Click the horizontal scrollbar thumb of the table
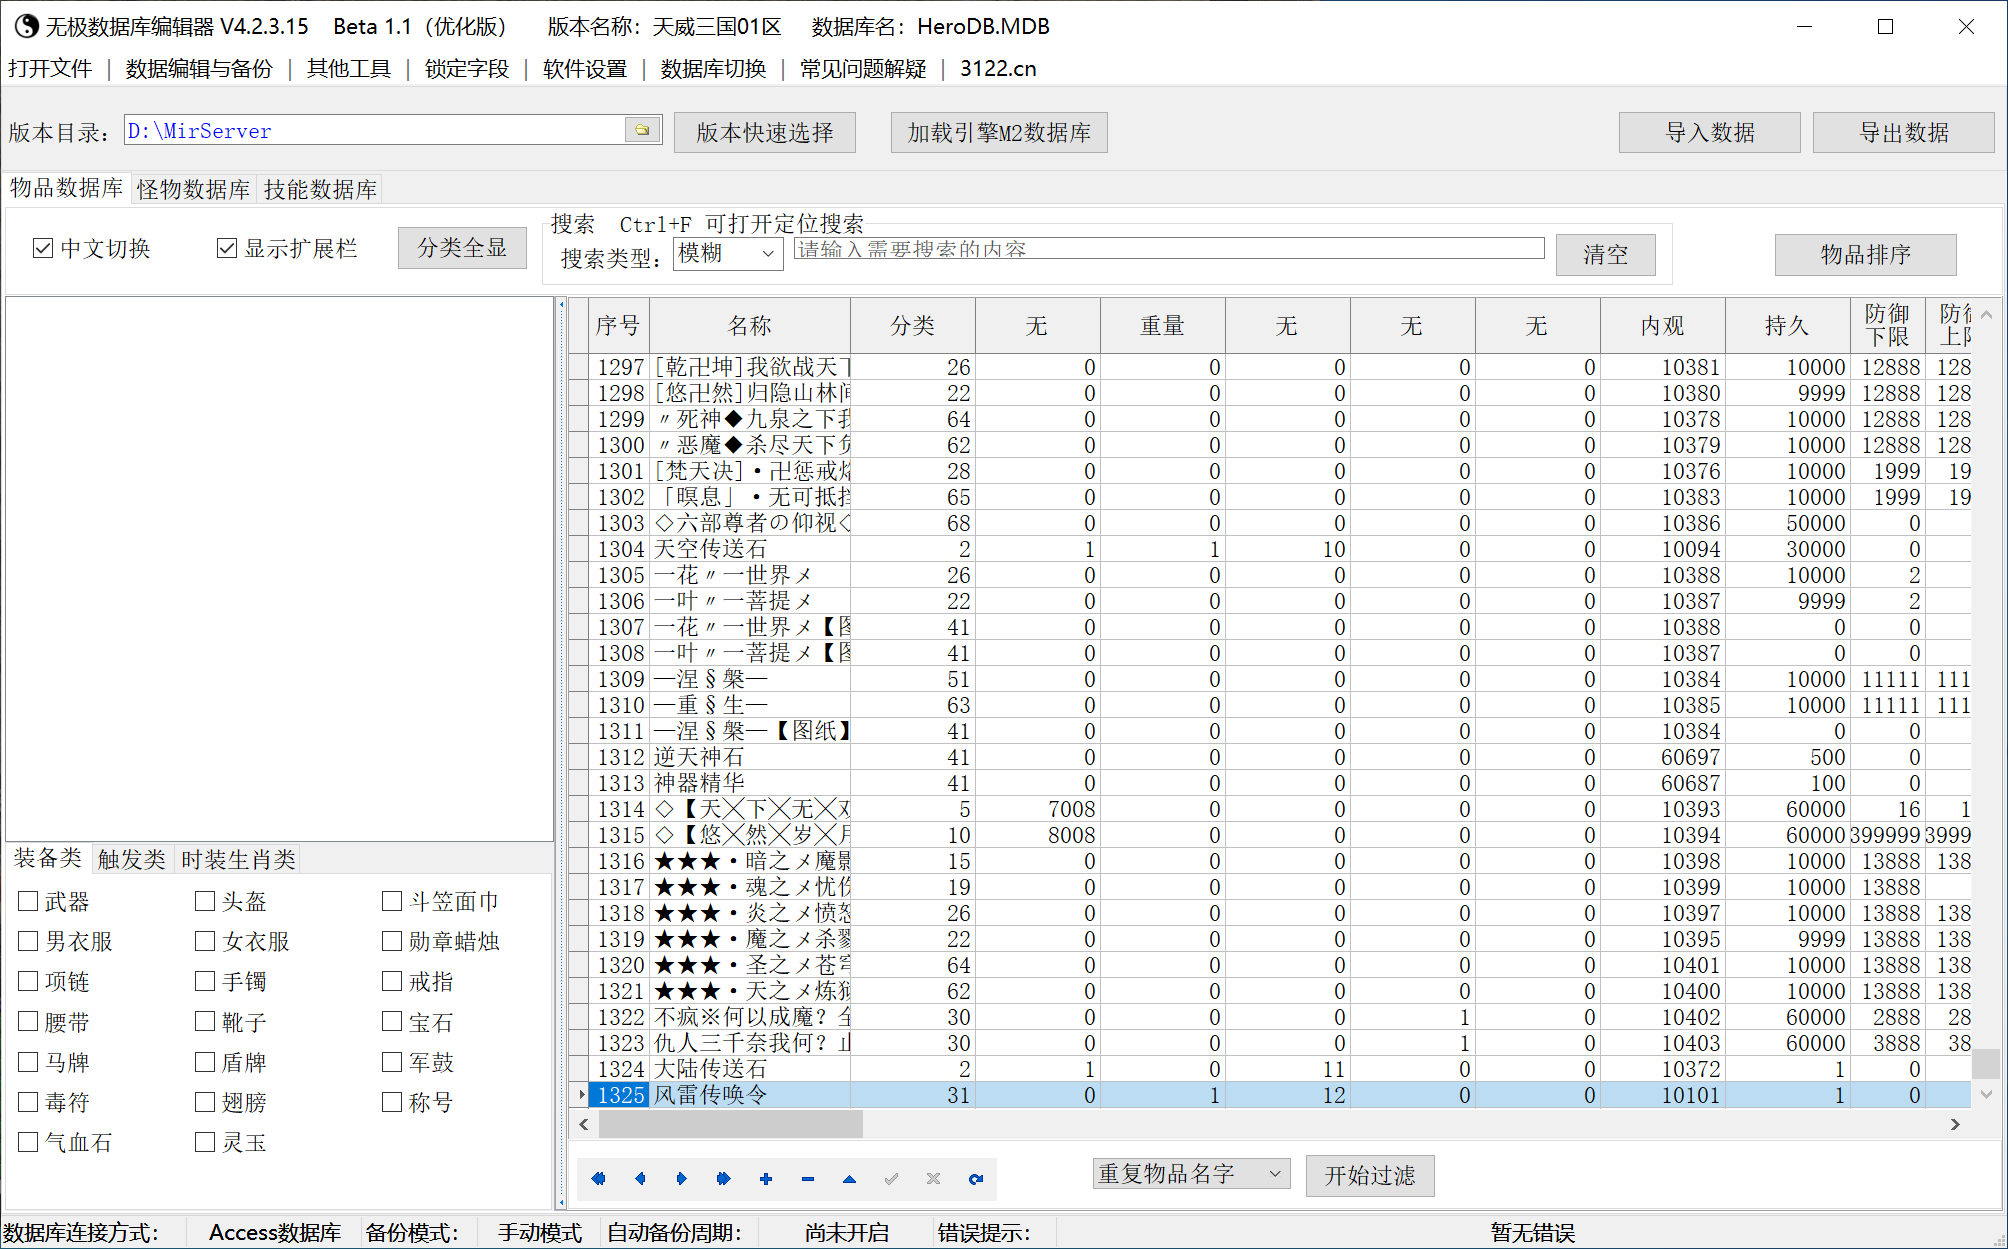Image resolution: width=2008 pixels, height=1249 pixels. (x=730, y=1125)
